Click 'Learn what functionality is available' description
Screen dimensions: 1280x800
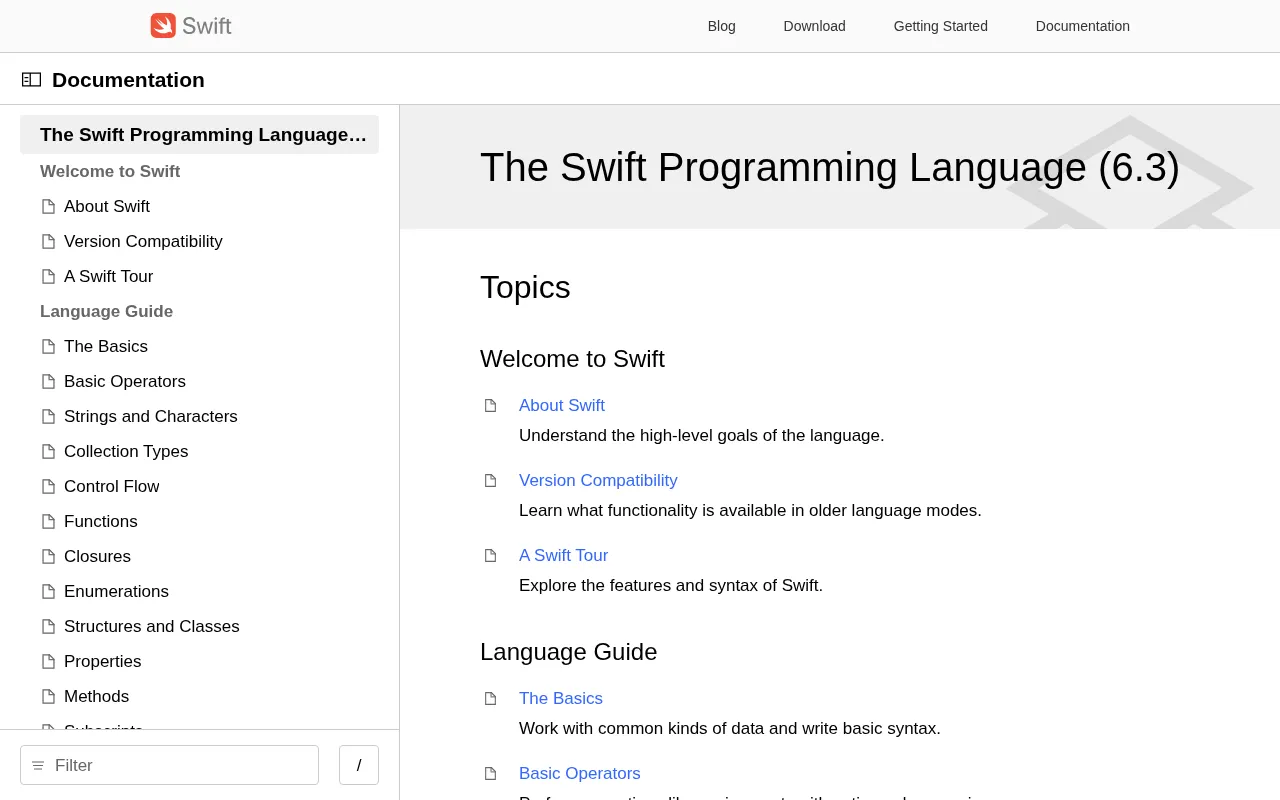[750, 511]
